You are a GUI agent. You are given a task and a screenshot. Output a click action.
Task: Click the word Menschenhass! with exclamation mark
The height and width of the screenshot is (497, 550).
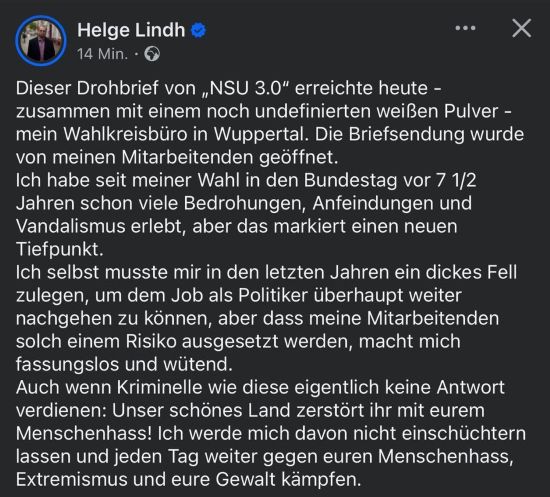84,434
